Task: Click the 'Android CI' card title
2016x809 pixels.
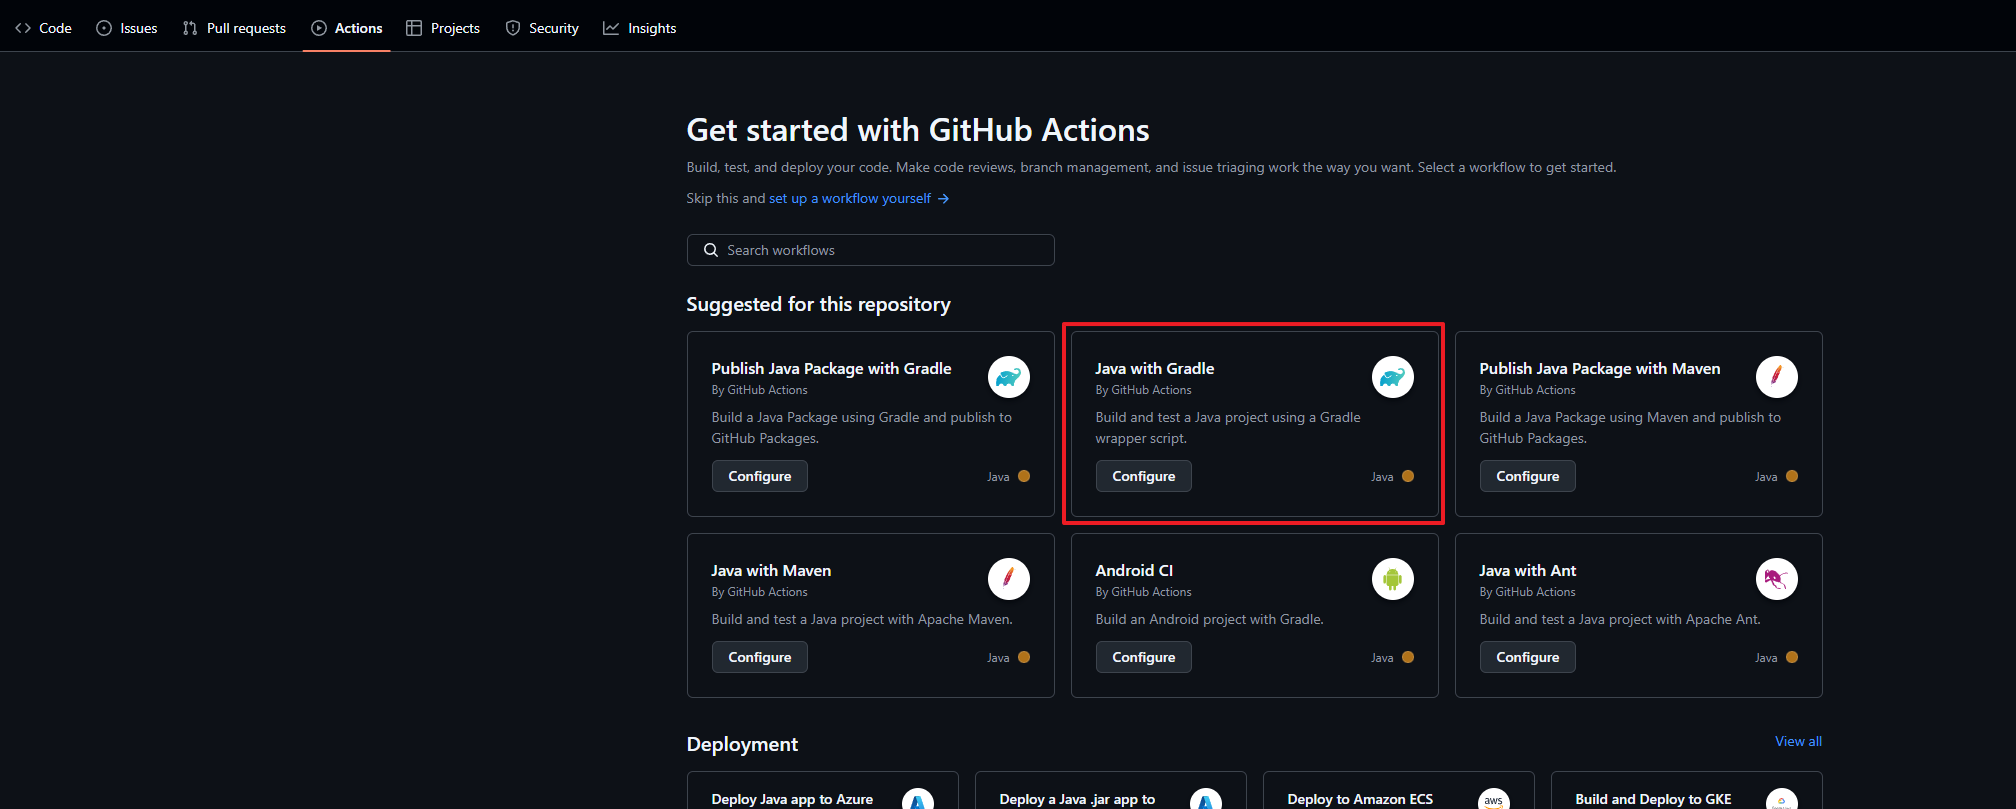Action: 1134,571
